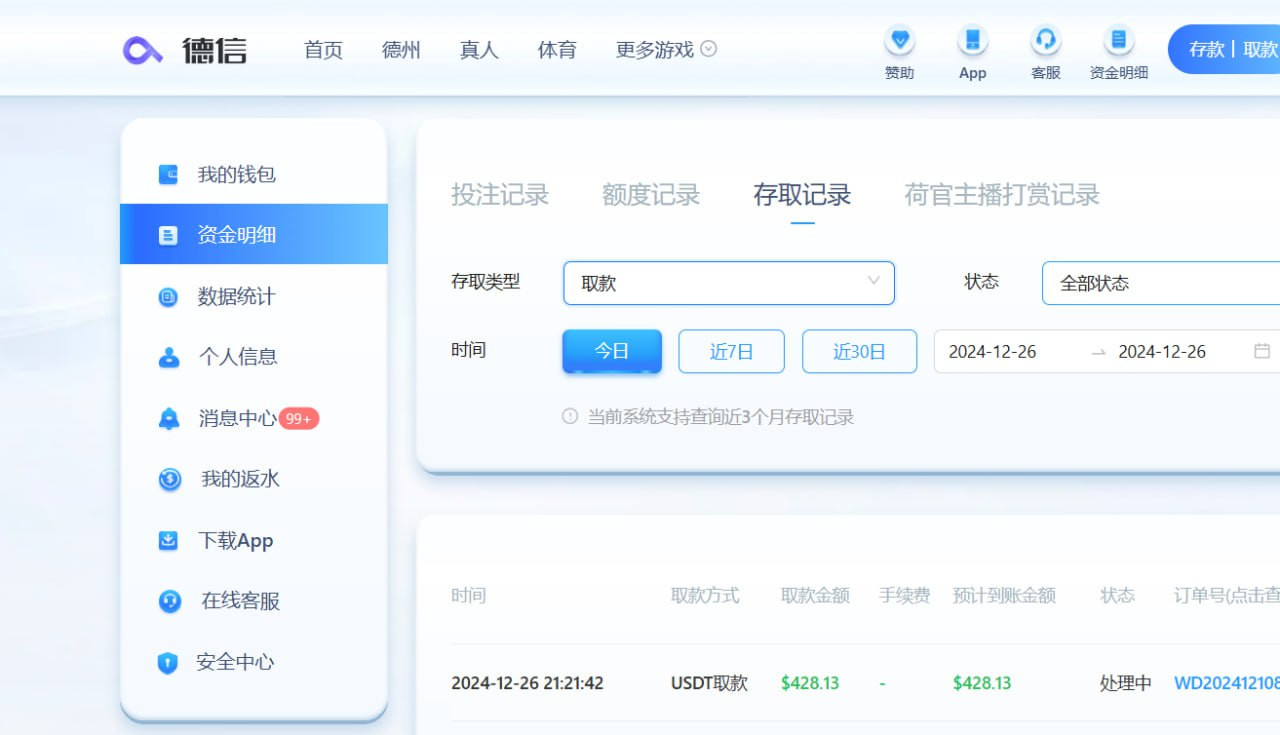The width and height of the screenshot is (1280, 735).
Task: Select the 近7日 time filter button
Action: click(732, 351)
